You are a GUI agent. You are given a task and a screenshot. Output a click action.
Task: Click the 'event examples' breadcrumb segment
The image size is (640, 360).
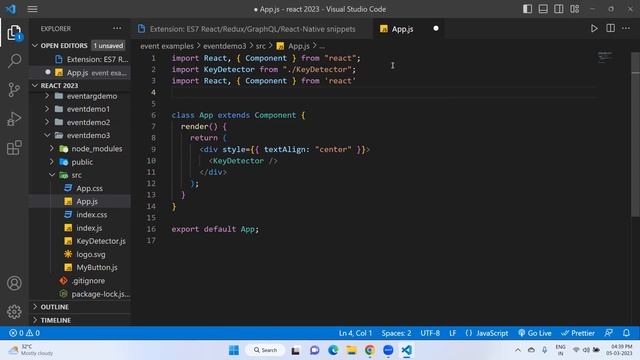[x=167, y=46]
